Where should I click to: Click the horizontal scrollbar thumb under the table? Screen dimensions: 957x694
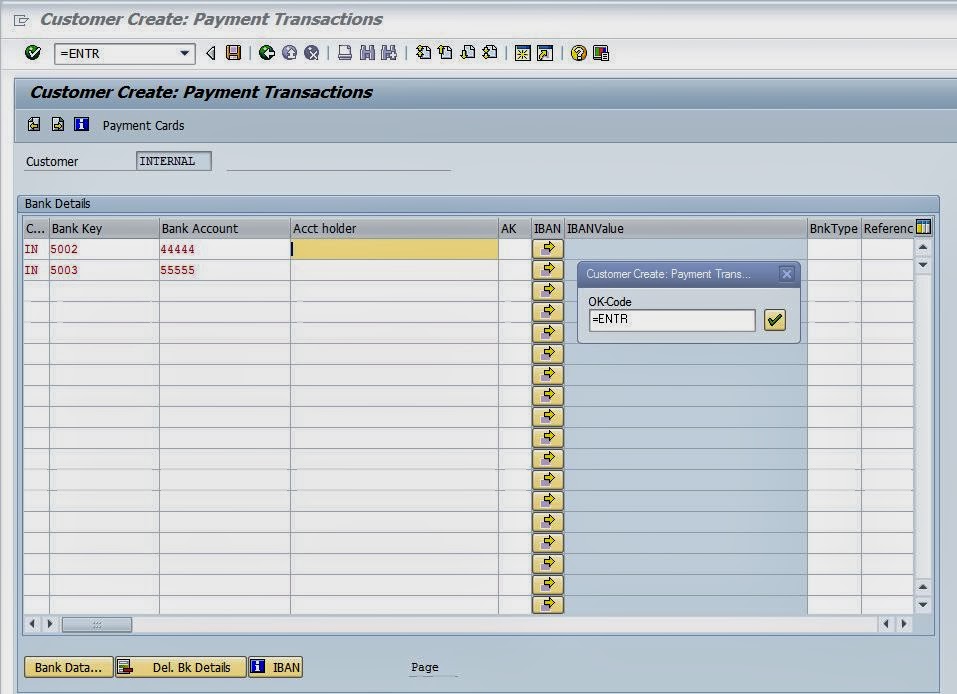click(x=97, y=624)
